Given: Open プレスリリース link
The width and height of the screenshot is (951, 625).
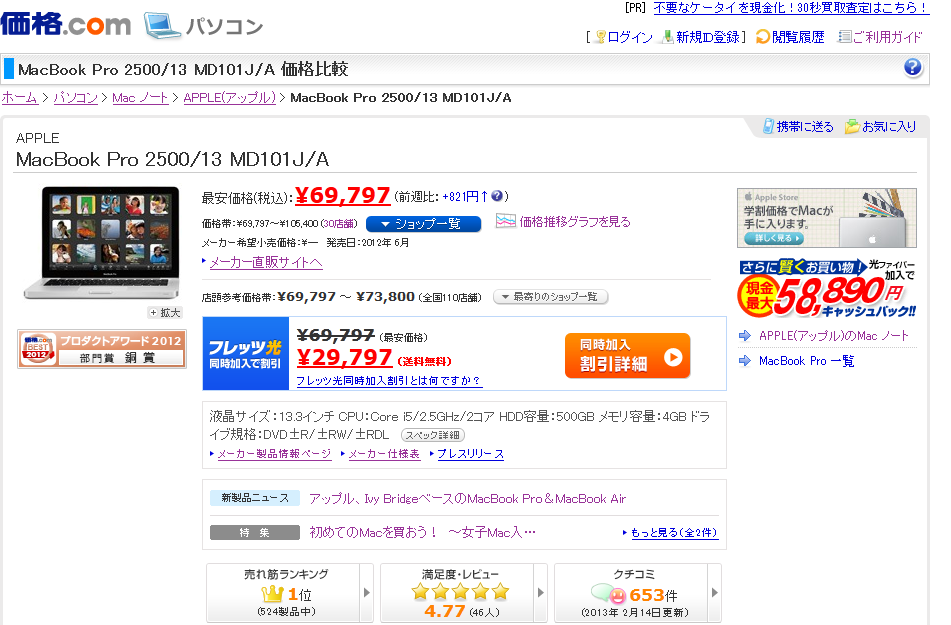Looking at the screenshot, I should coord(470,454).
